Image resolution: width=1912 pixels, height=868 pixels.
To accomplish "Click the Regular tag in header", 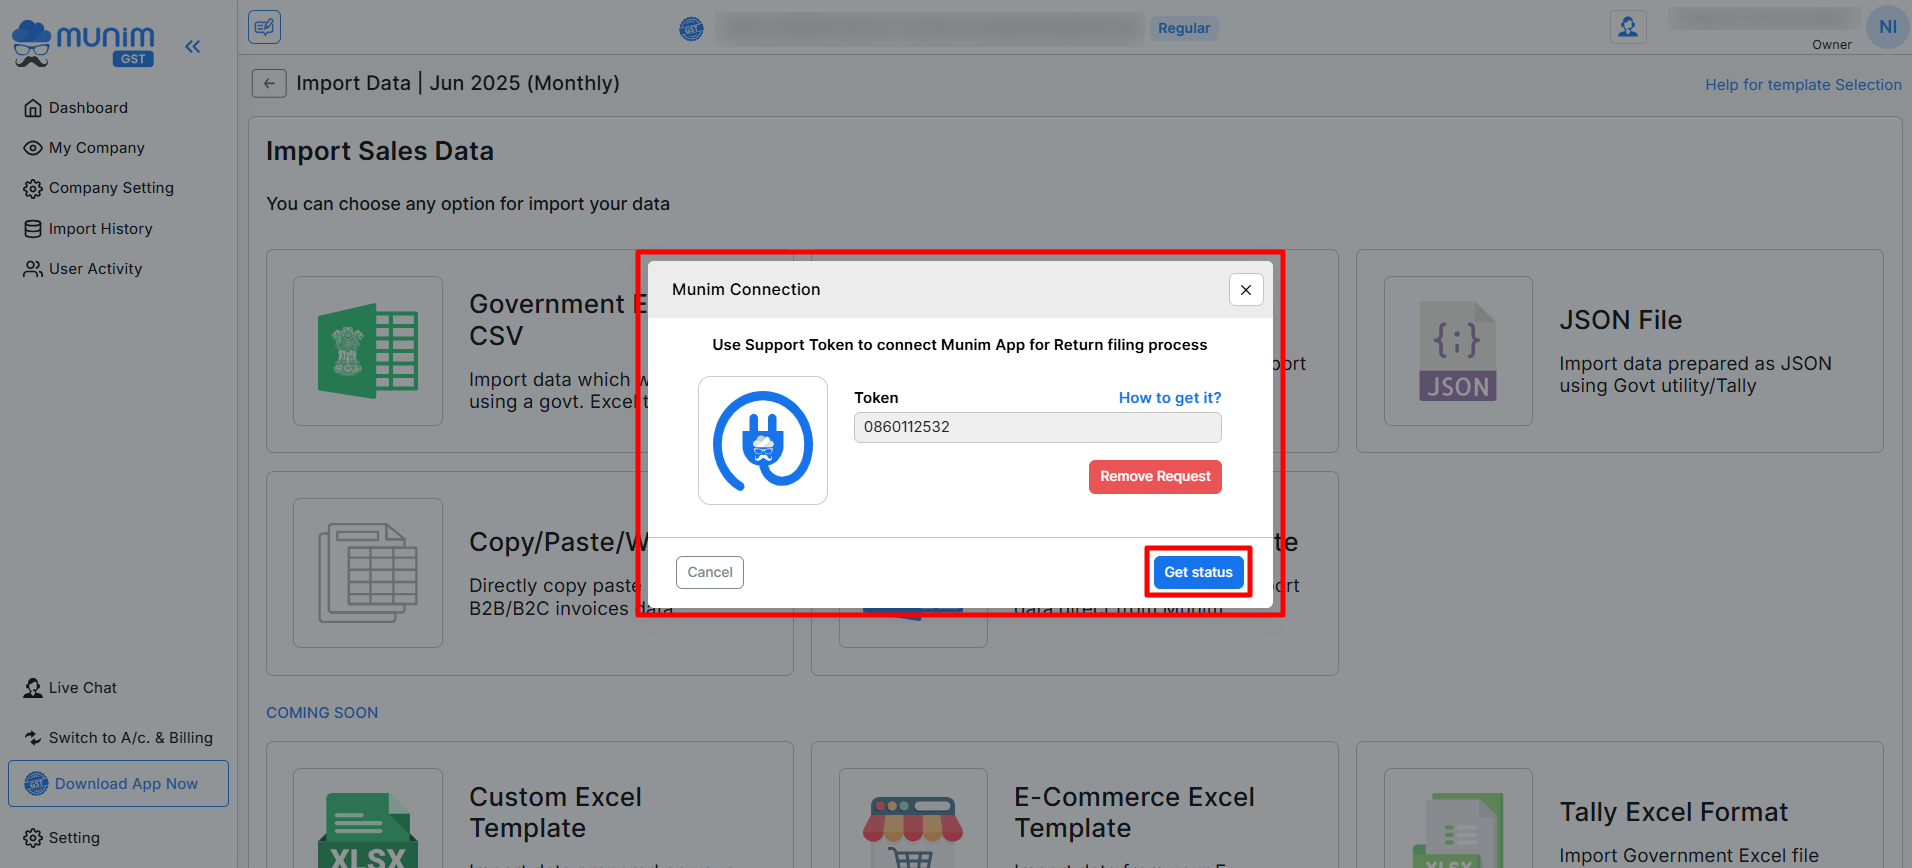I will click(1184, 28).
